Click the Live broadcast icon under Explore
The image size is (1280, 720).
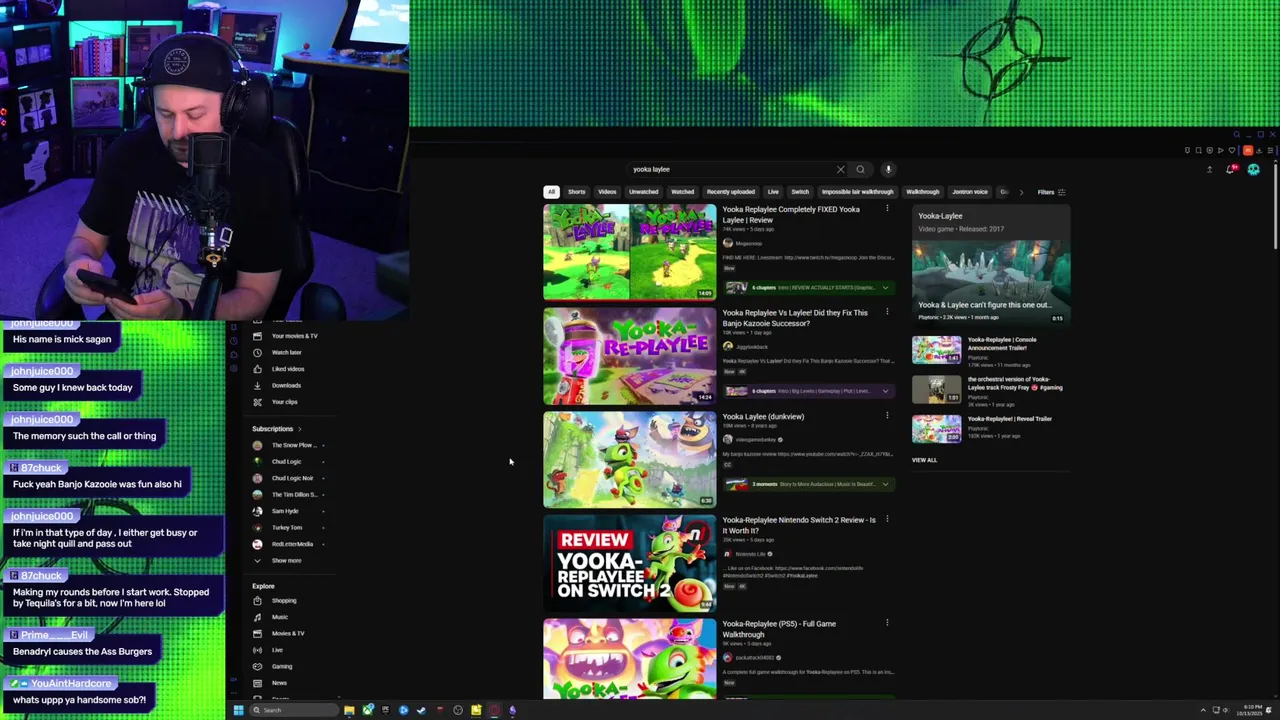tap(257, 650)
